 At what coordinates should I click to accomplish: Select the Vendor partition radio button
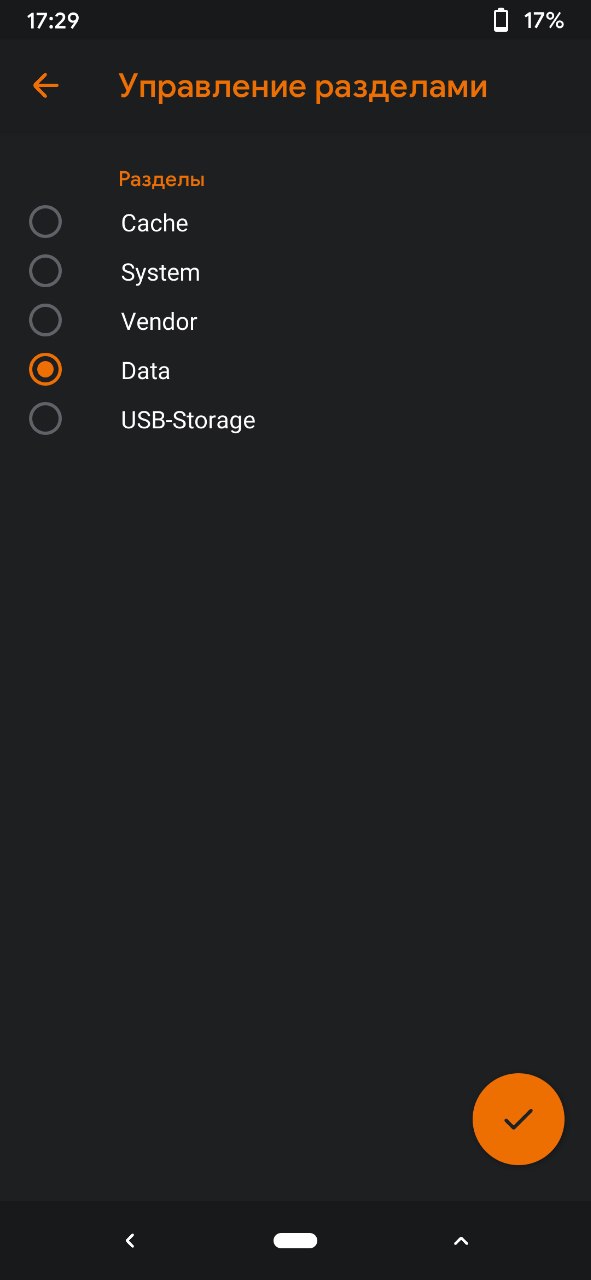(45, 320)
